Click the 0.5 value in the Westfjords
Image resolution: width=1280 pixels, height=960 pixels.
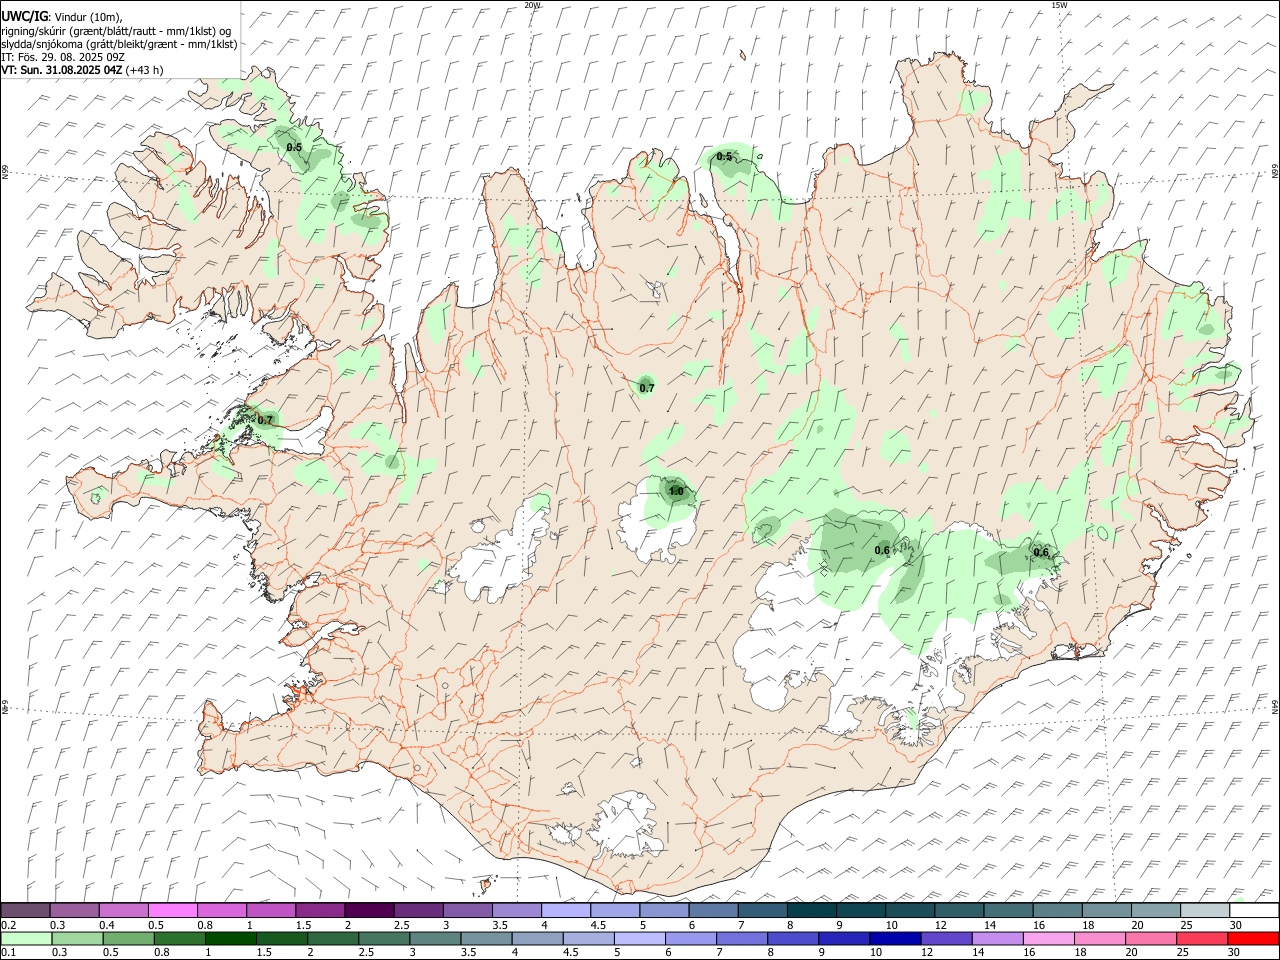[294, 147]
